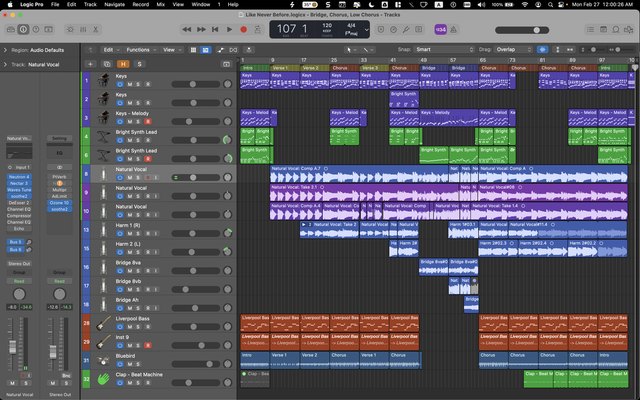Open the Mix menu
This screenshot has width=640, height=400.
[160, 4]
